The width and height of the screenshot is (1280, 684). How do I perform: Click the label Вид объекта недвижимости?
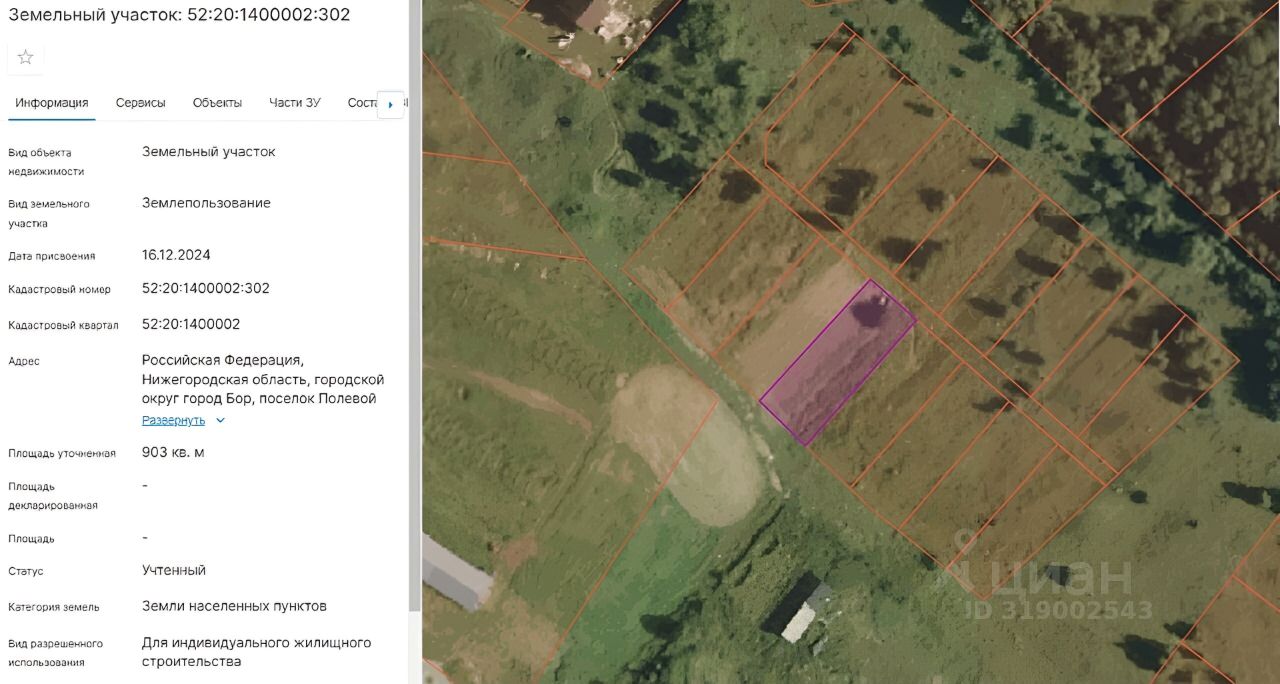[x=46, y=162]
